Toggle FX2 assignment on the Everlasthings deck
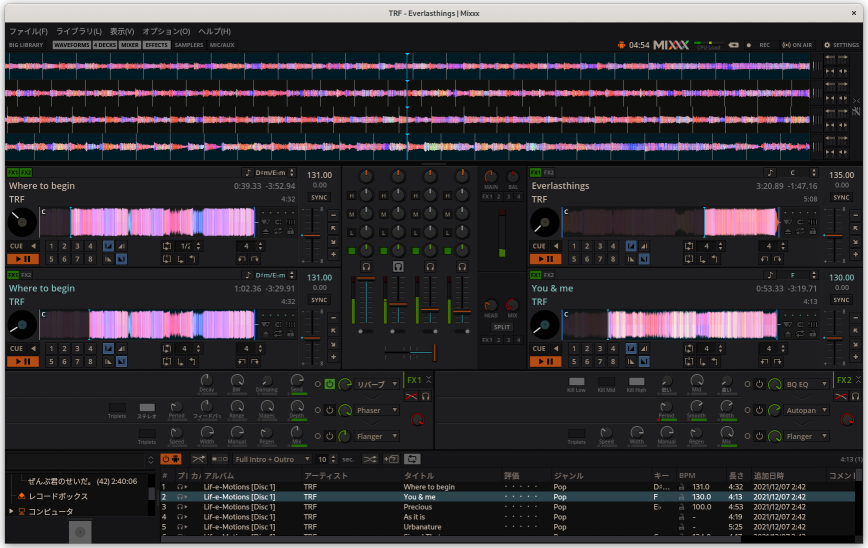 coord(549,173)
